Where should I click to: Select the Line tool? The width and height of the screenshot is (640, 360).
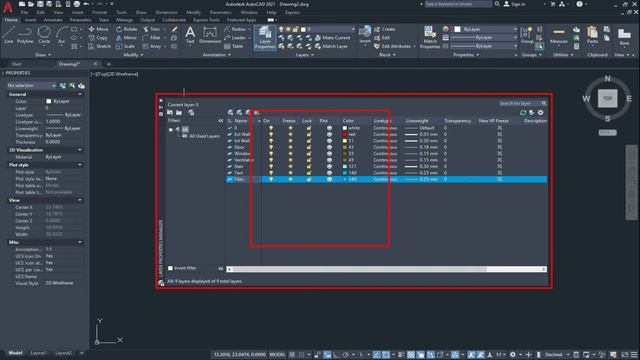point(9,34)
